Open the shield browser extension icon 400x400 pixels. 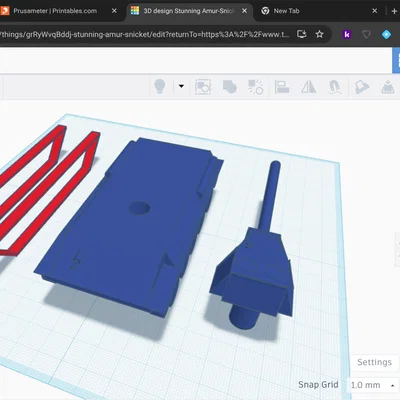tap(366, 34)
